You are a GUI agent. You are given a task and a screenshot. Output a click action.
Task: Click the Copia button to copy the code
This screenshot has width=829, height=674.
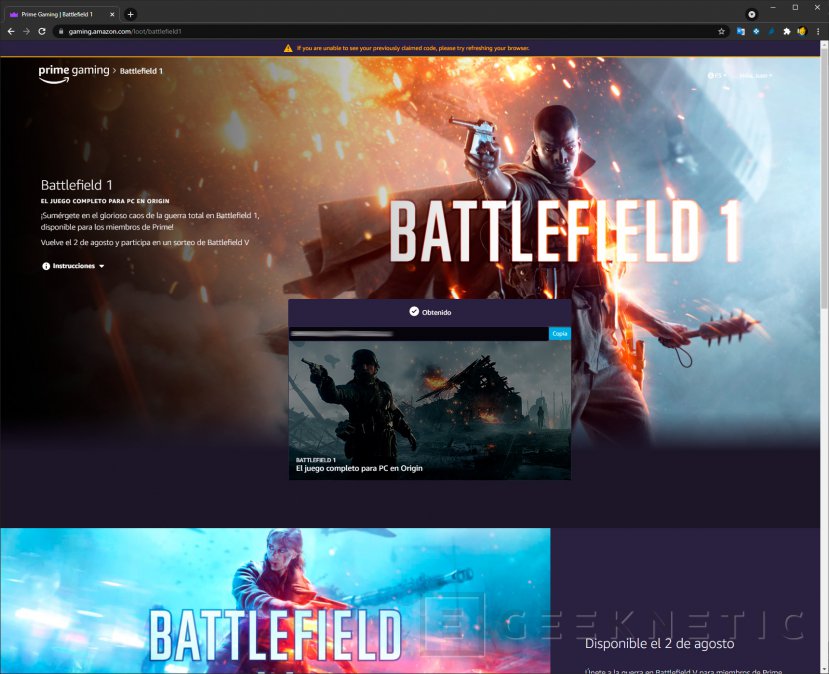coord(560,334)
